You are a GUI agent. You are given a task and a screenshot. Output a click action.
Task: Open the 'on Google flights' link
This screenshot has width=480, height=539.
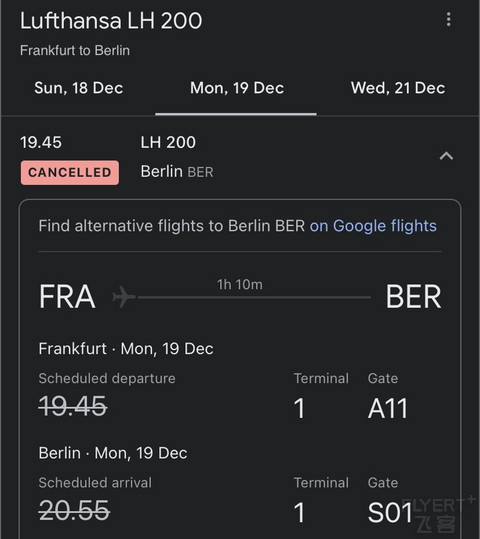pos(373,226)
